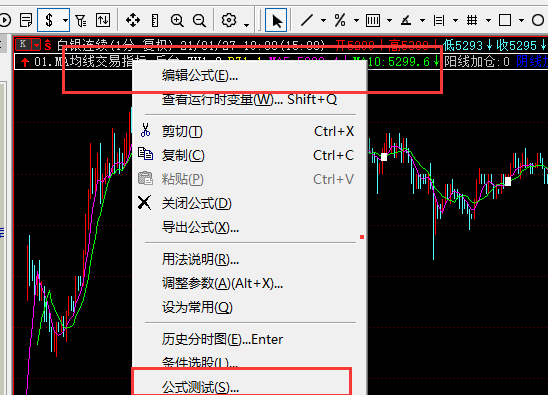Select the dollar sign tool

click(49, 20)
